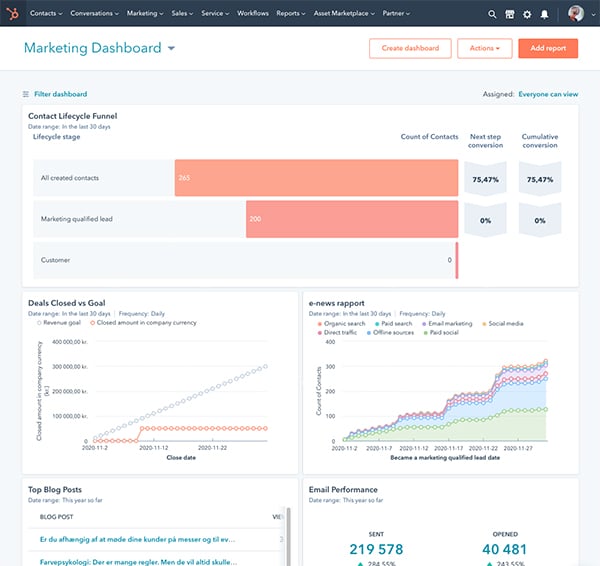600x566 pixels.
Task: Click the Email Performance report title
Action: coord(343,489)
